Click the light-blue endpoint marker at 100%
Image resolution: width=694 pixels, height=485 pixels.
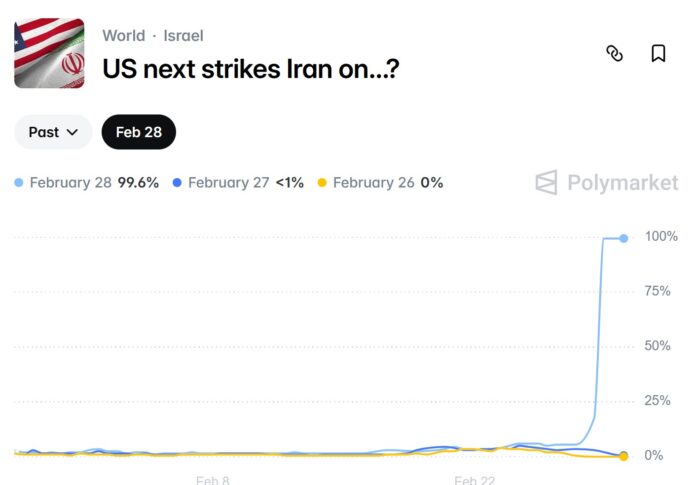624,239
